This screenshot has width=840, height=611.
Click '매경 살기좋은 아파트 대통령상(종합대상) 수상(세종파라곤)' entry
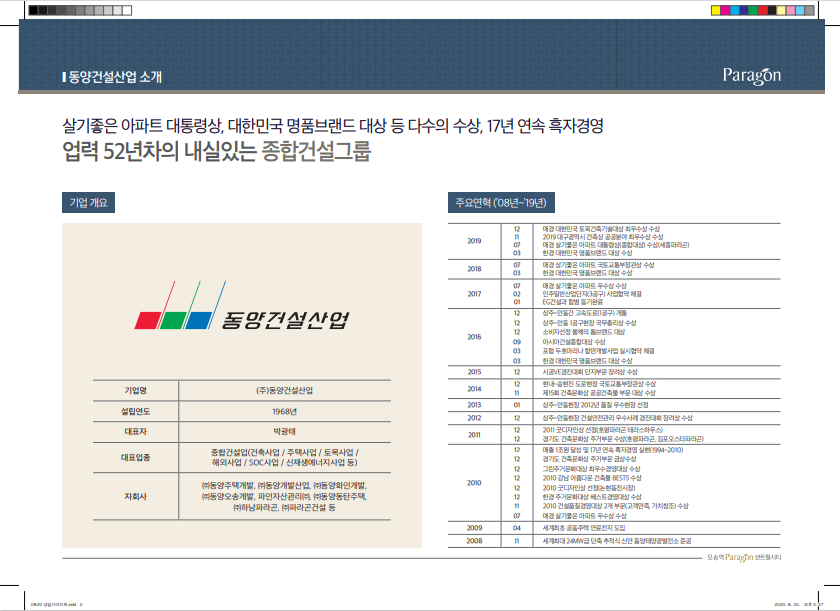[616, 245]
